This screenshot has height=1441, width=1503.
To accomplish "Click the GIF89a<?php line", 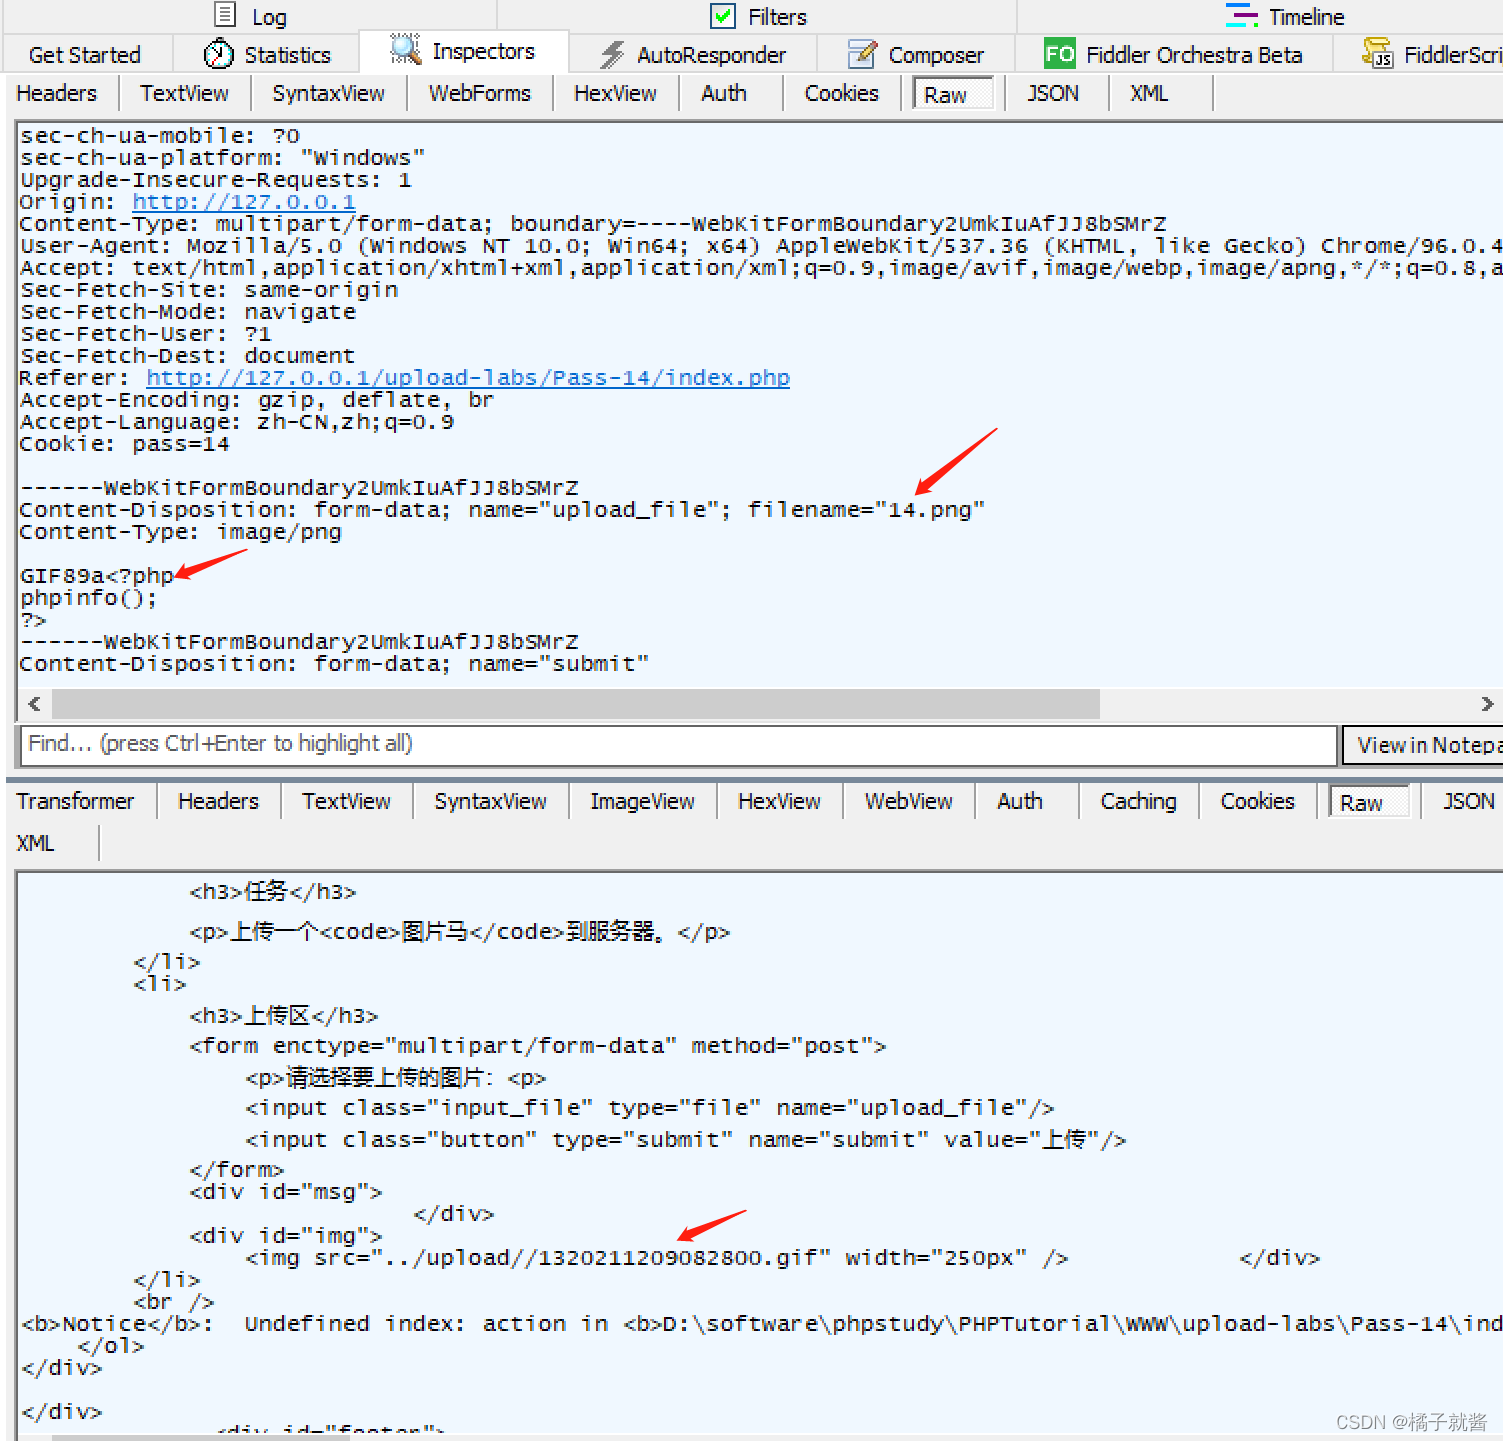I will click(x=97, y=576).
